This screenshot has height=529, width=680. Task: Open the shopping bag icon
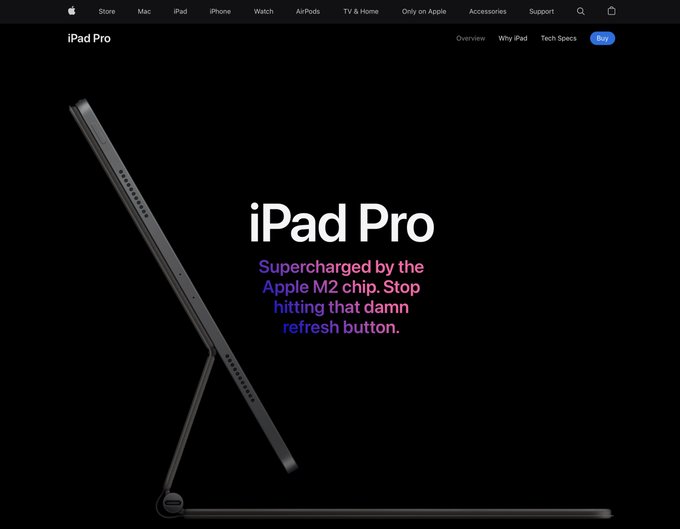pyautogui.click(x=611, y=11)
